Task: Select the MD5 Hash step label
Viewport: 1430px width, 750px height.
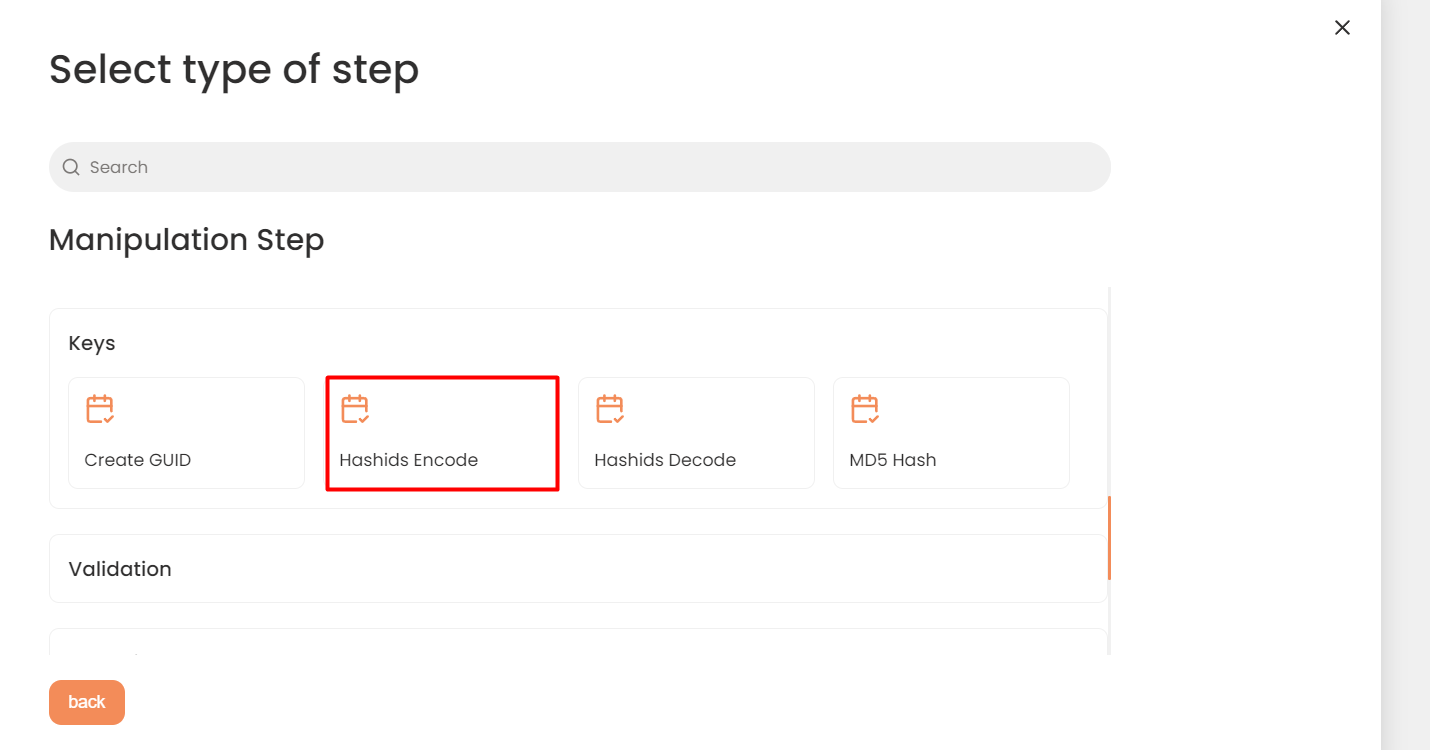Action: [x=893, y=460]
